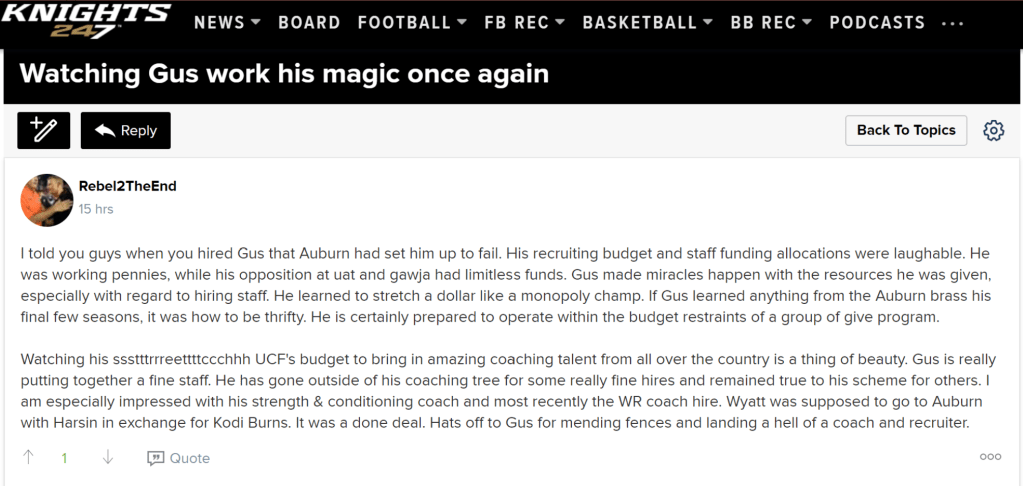Viewport: 1023px width, 486px height.
Task: Click the Knights 247 logo
Action: [x=87, y=20]
